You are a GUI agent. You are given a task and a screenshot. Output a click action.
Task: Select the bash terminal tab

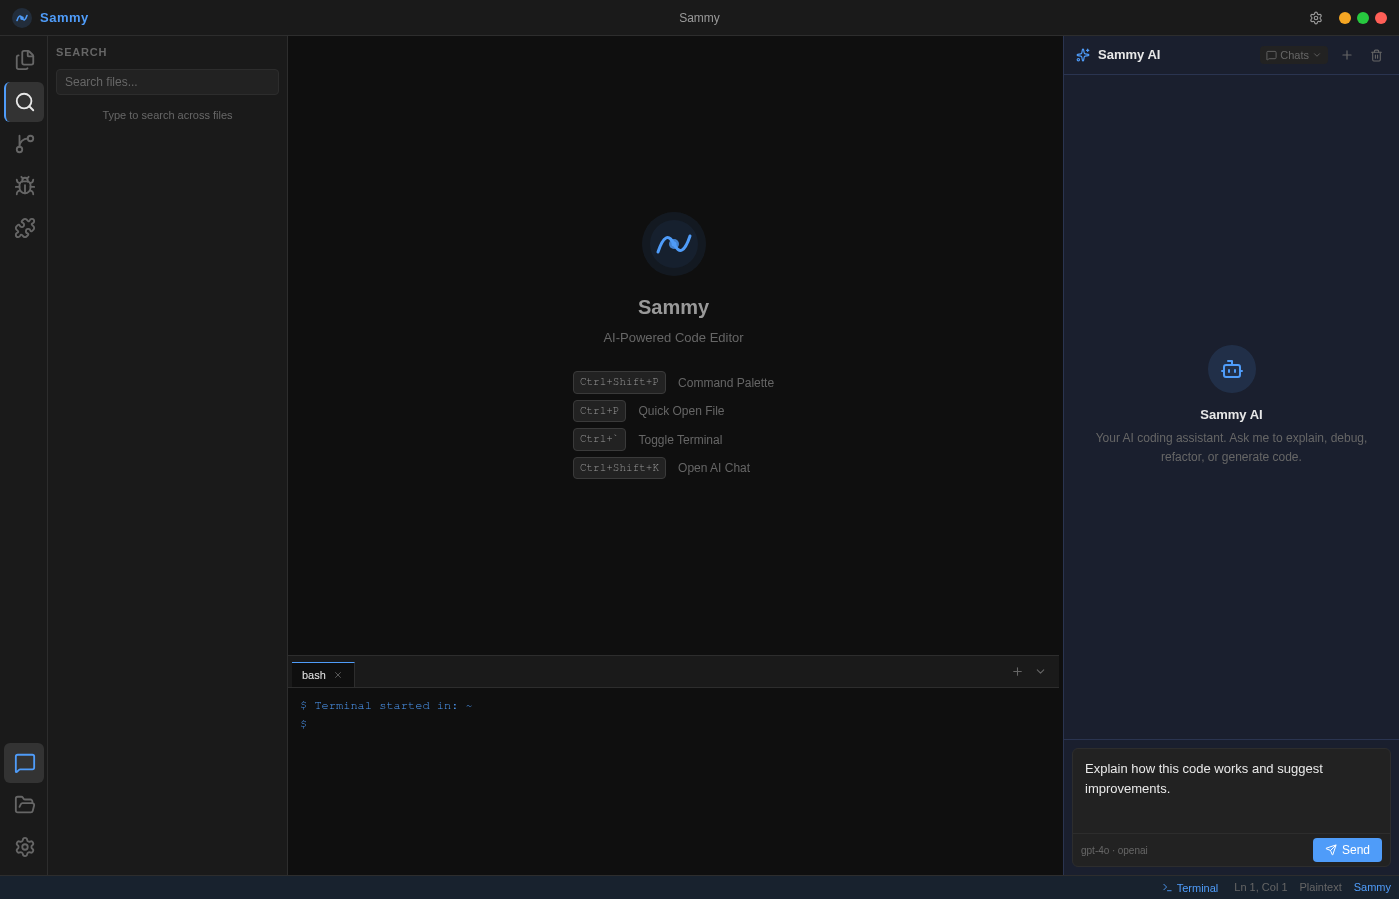[313, 675]
